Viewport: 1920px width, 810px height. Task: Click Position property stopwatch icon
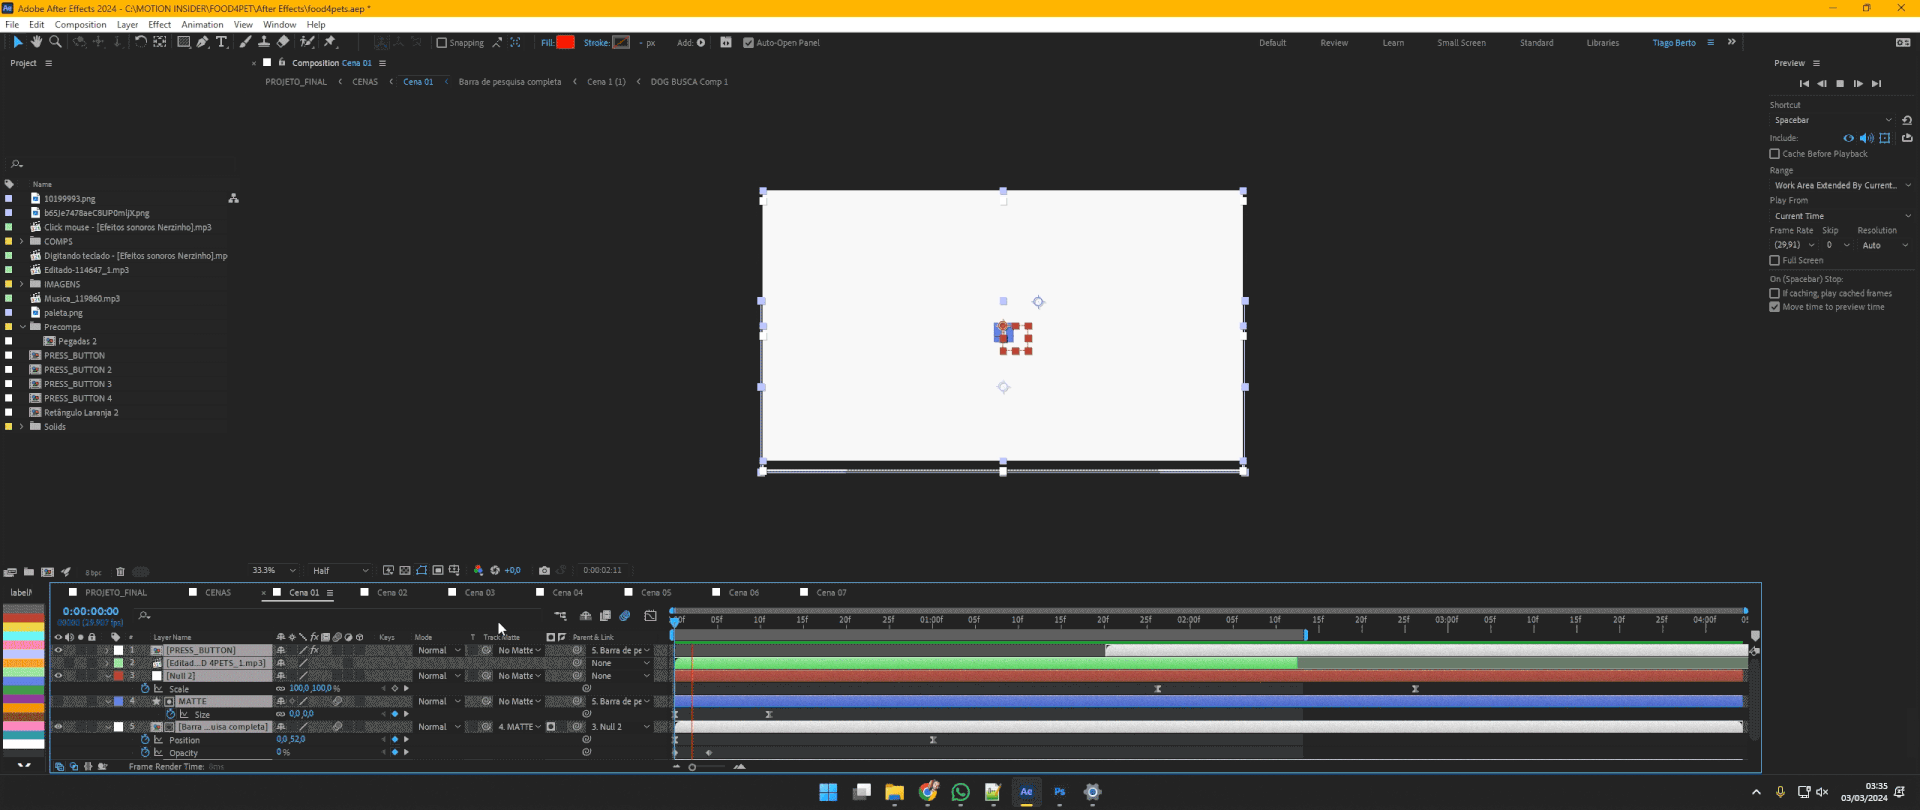coord(145,740)
